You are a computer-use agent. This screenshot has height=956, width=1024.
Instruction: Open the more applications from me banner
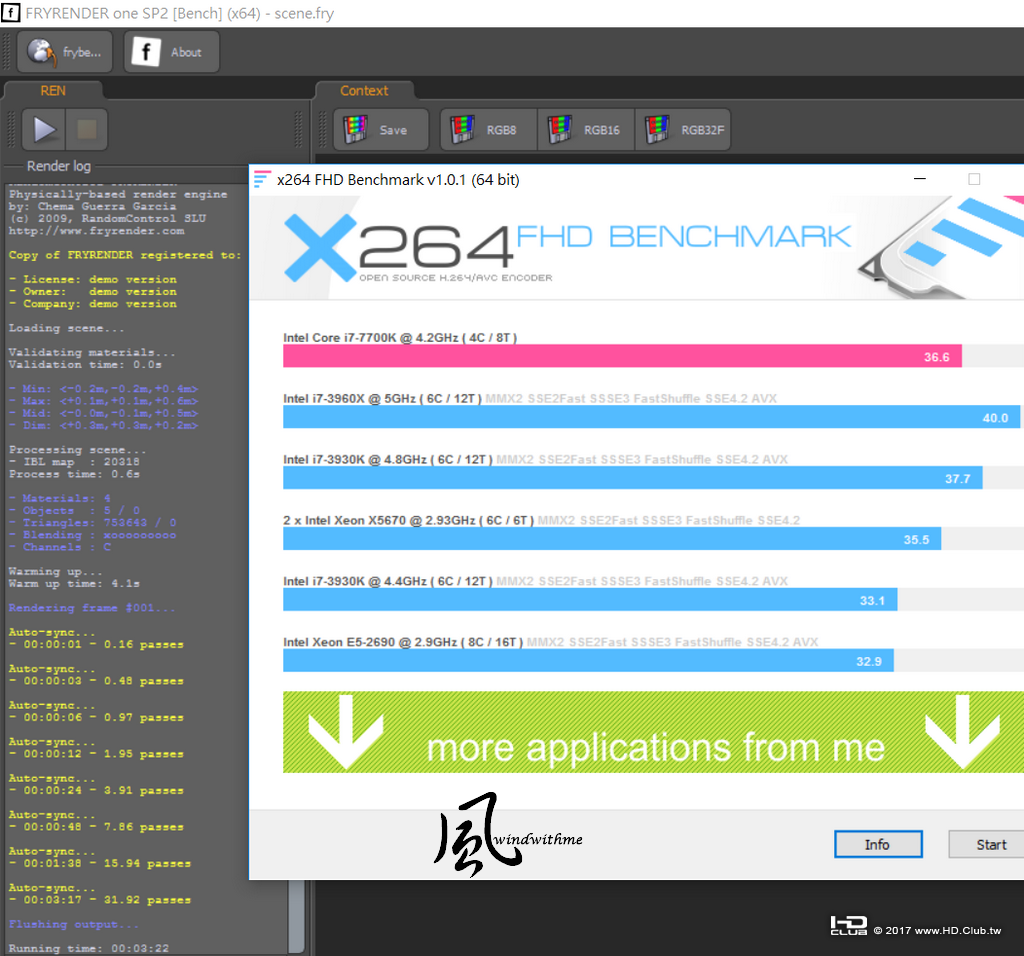point(653,732)
